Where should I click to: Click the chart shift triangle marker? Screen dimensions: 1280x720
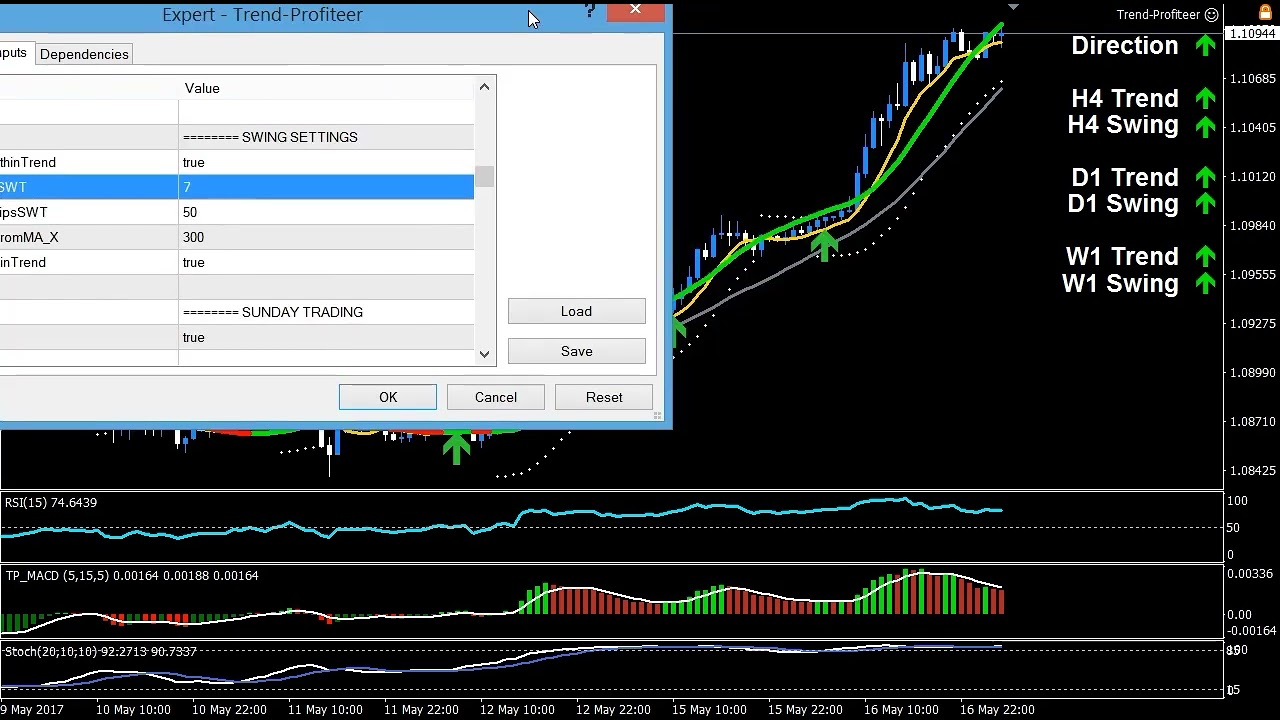point(1013,8)
